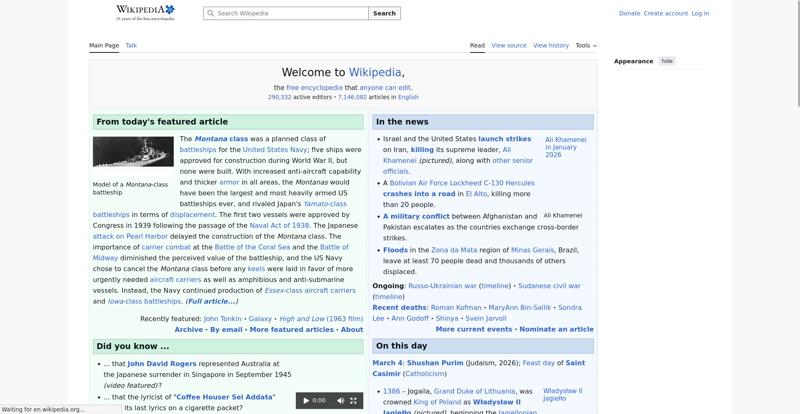Hide the Appearance panel
The height and width of the screenshot is (414, 800).
(667, 61)
